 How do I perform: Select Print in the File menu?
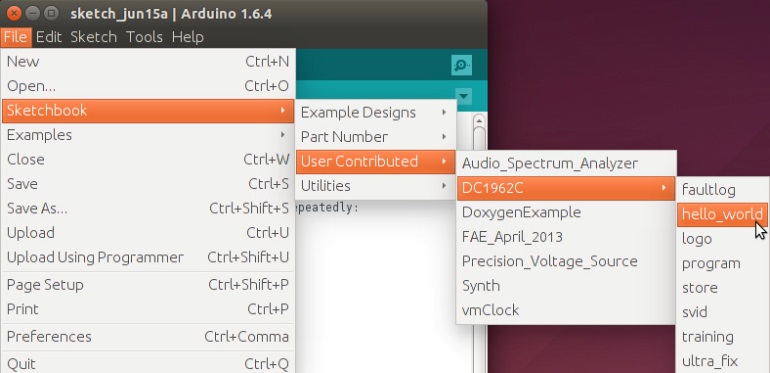tap(148, 310)
